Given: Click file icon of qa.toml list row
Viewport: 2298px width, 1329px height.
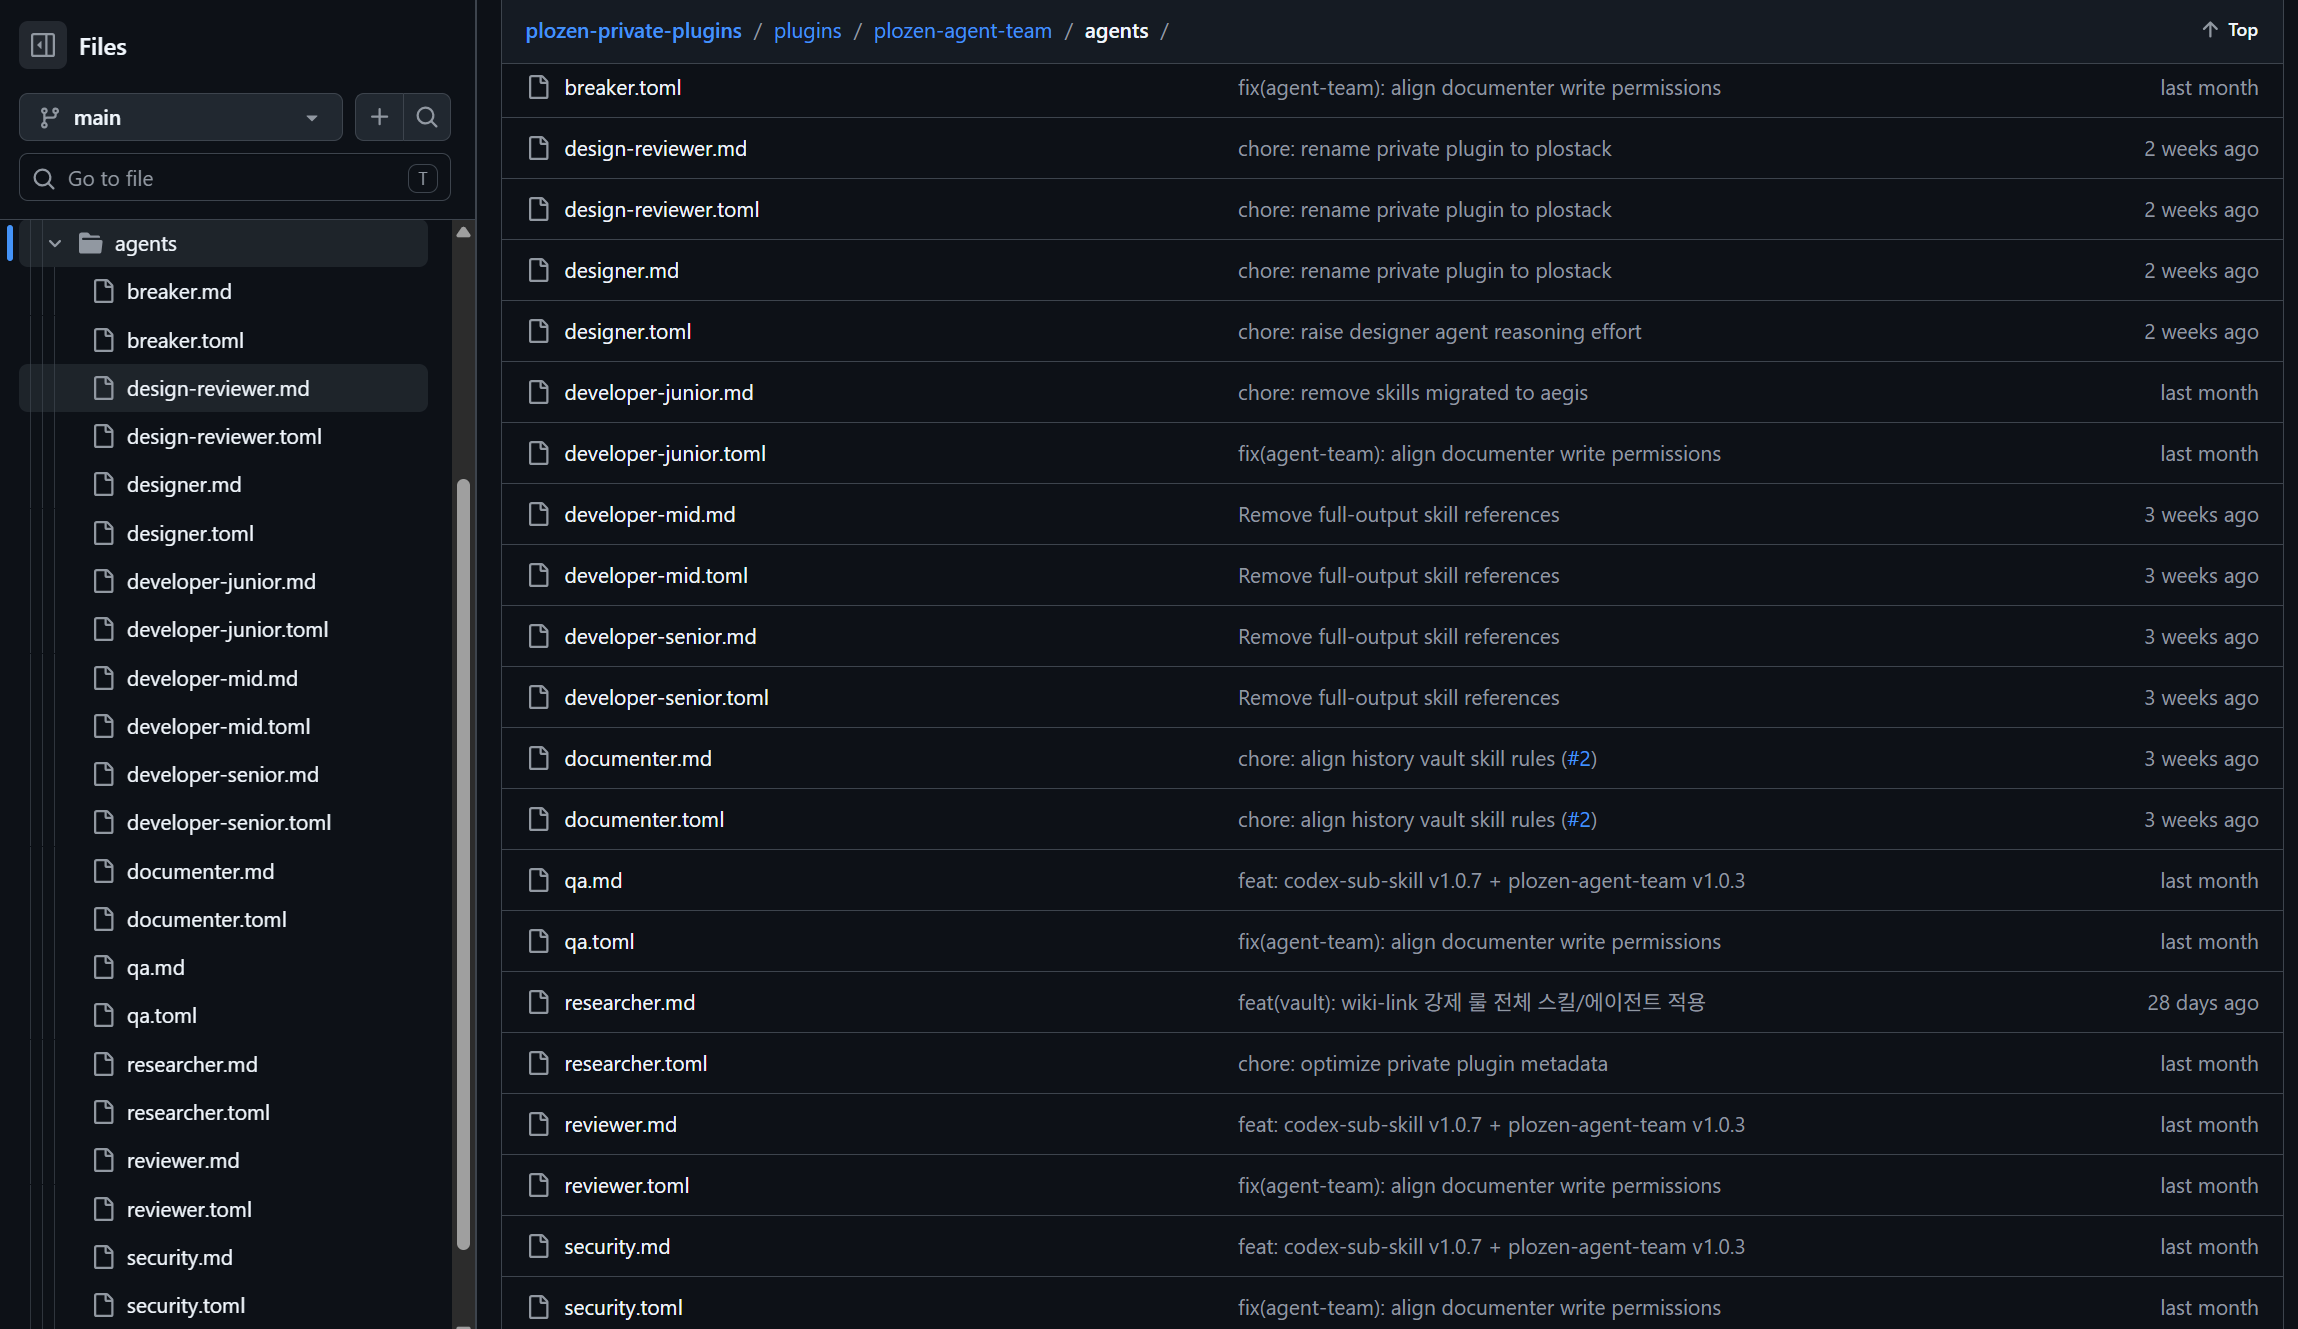Looking at the screenshot, I should pos(538,941).
